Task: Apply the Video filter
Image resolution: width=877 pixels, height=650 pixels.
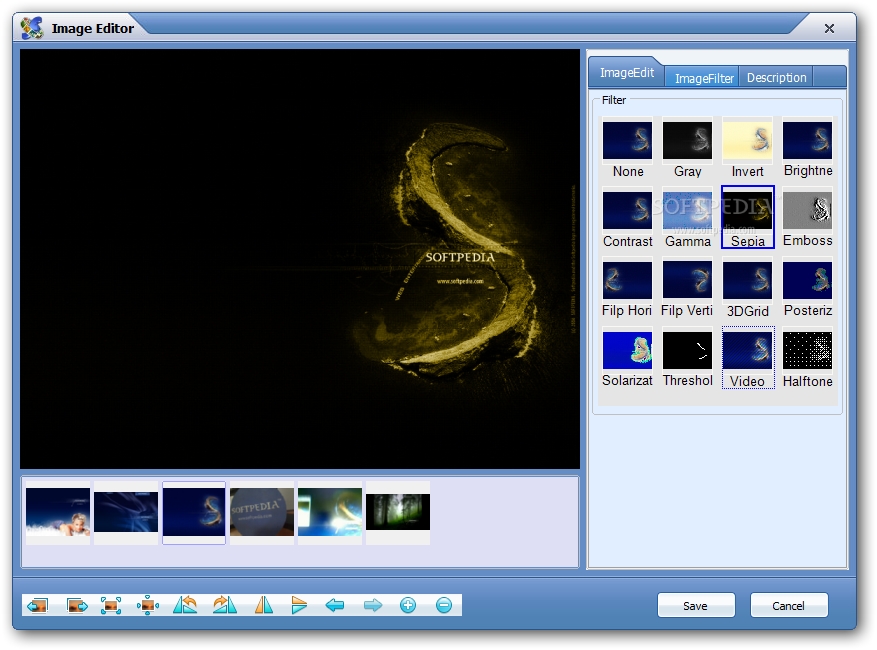Action: pos(748,358)
